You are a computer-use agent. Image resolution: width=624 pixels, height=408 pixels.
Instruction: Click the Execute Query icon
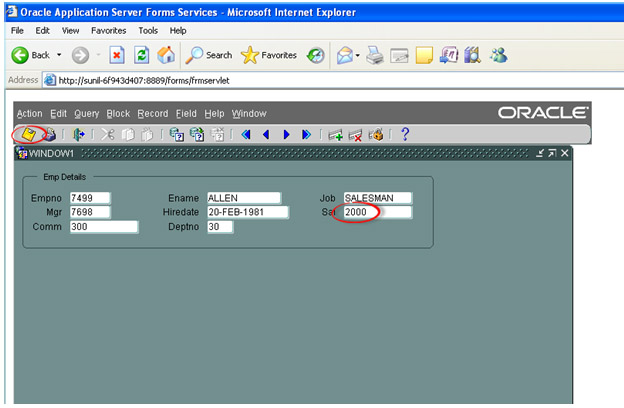pos(197,135)
